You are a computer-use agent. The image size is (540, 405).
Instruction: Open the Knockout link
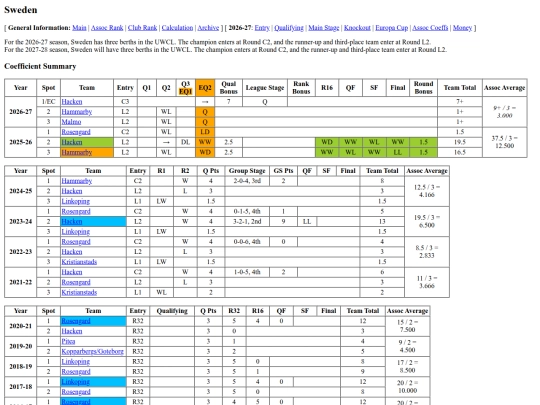coord(357,28)
